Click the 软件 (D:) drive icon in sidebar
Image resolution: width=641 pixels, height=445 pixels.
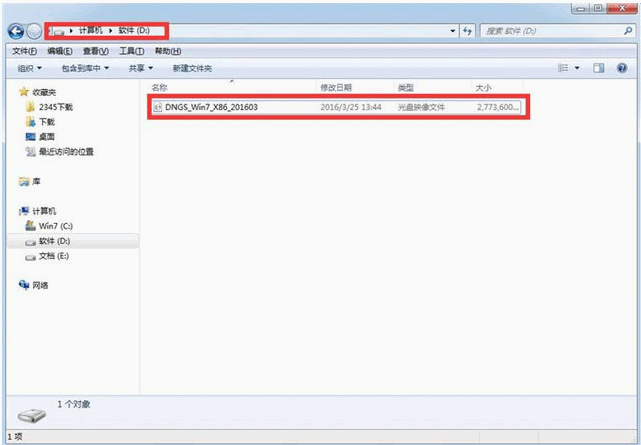(30, 242)
